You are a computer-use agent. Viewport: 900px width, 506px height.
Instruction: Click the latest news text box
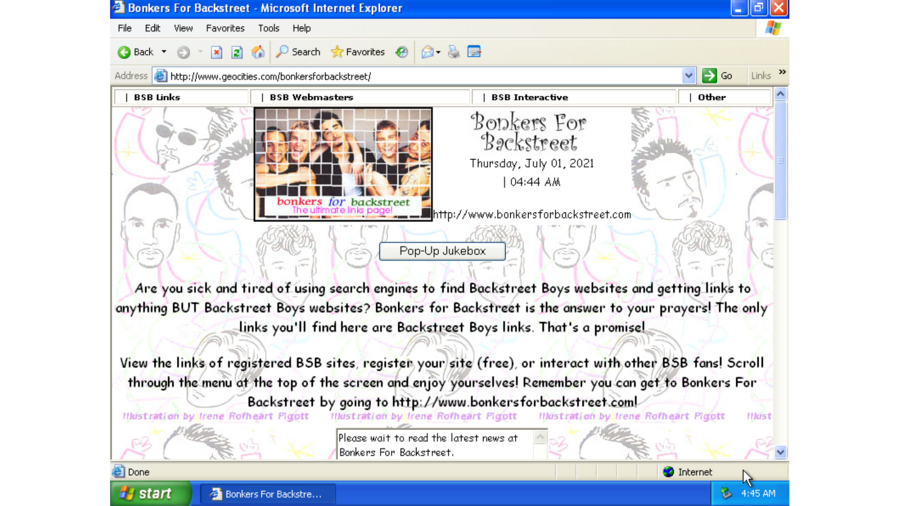[x=435, y=445]
